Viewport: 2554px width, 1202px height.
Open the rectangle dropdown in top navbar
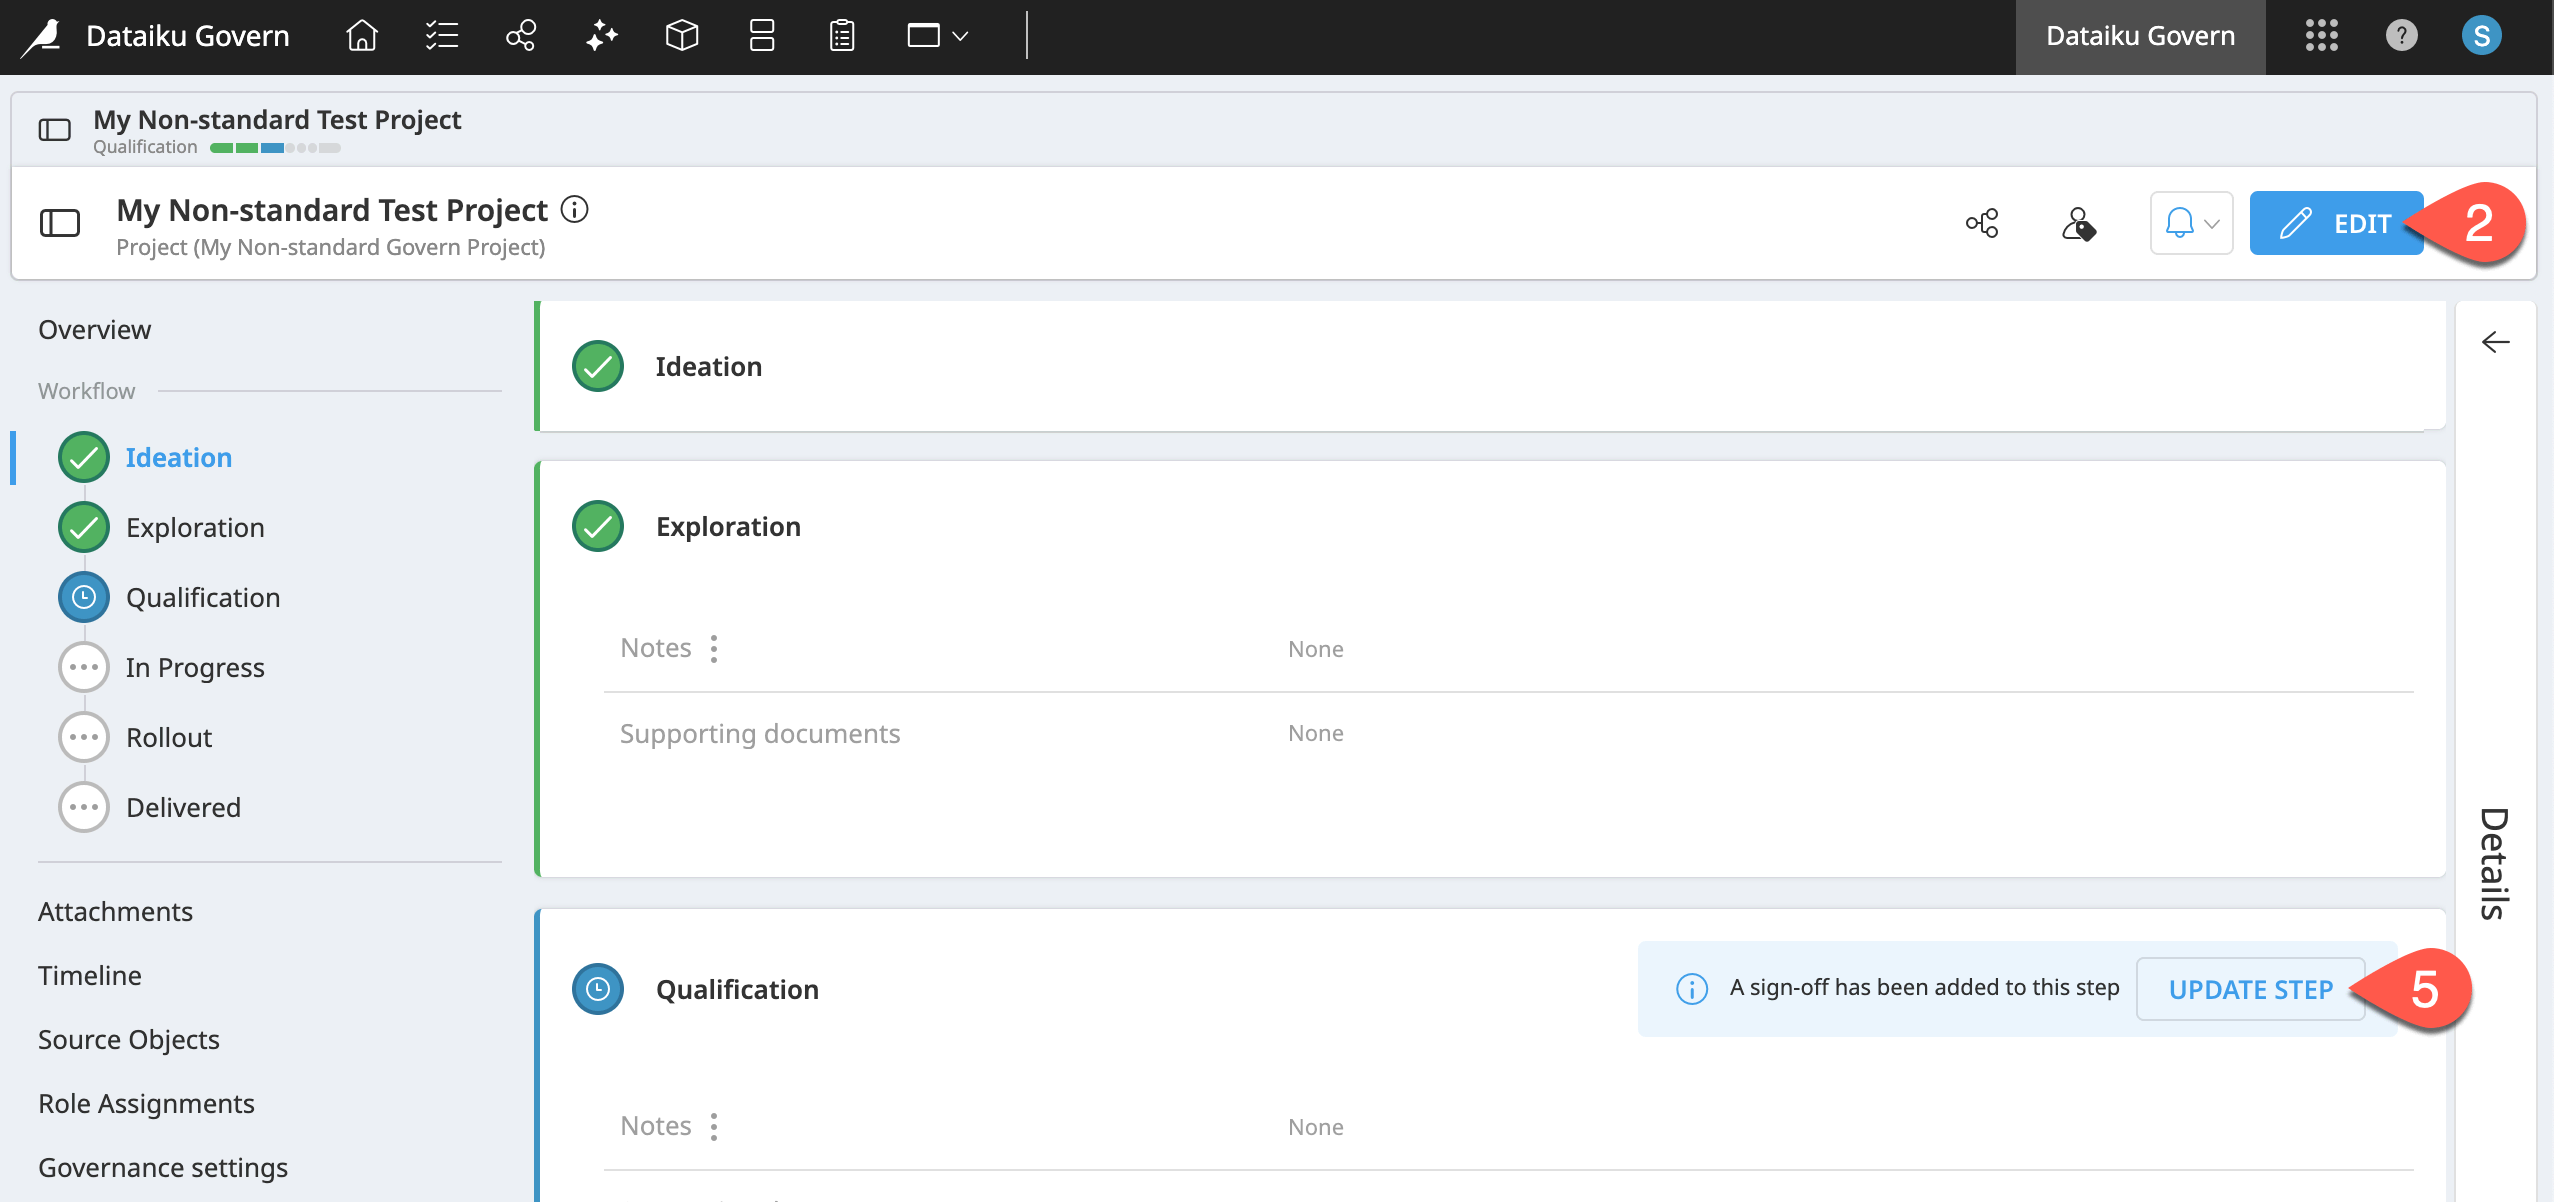937,36
